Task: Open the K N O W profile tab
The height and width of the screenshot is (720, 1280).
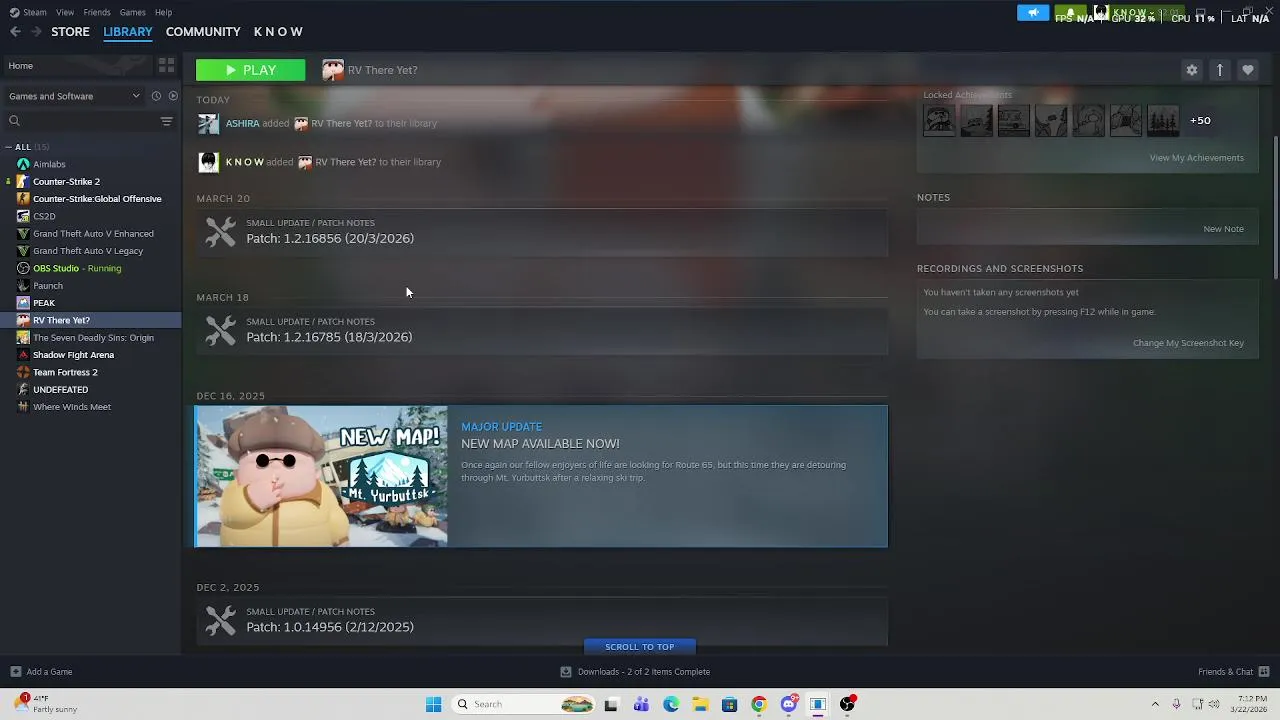Action: [278, 32]
